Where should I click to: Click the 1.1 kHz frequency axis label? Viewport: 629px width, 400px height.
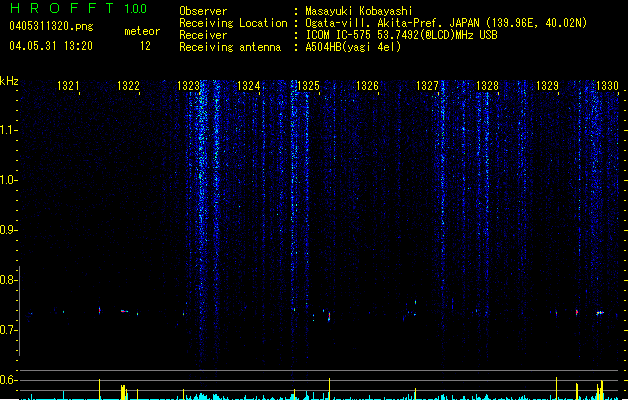coord(8,130)
